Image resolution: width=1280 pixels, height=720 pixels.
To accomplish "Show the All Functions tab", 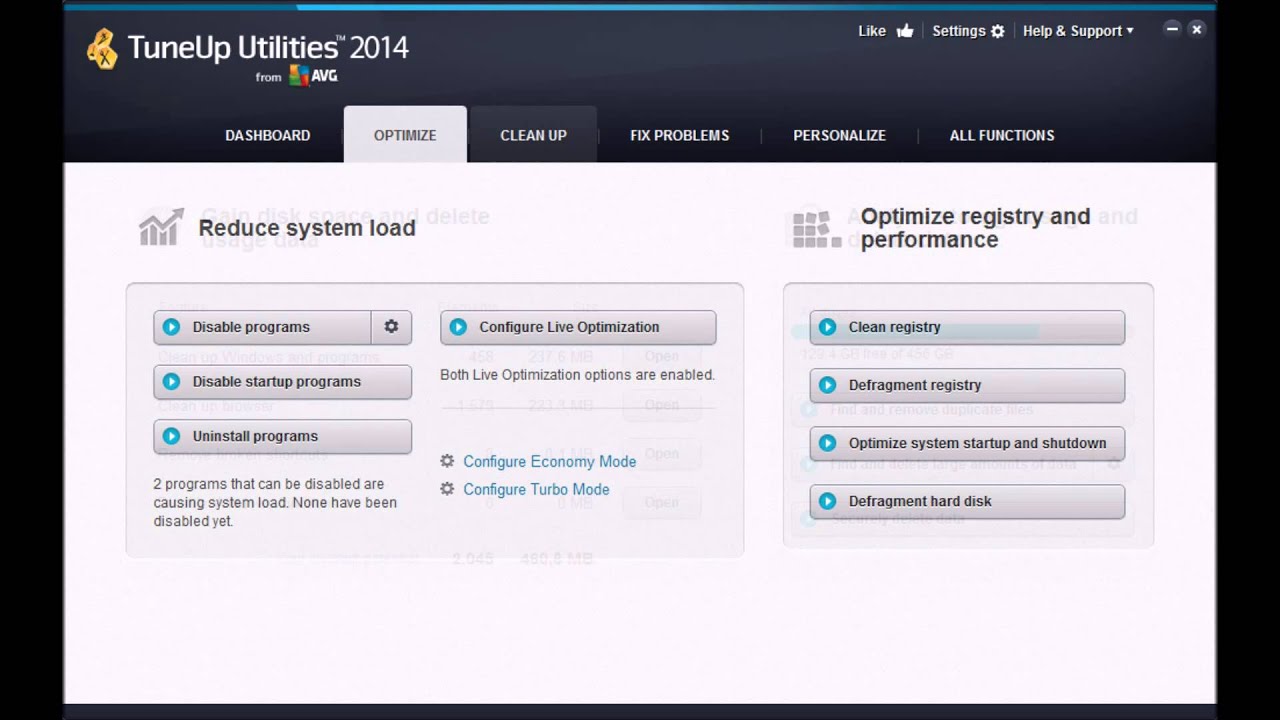I will click(1002, 135).
